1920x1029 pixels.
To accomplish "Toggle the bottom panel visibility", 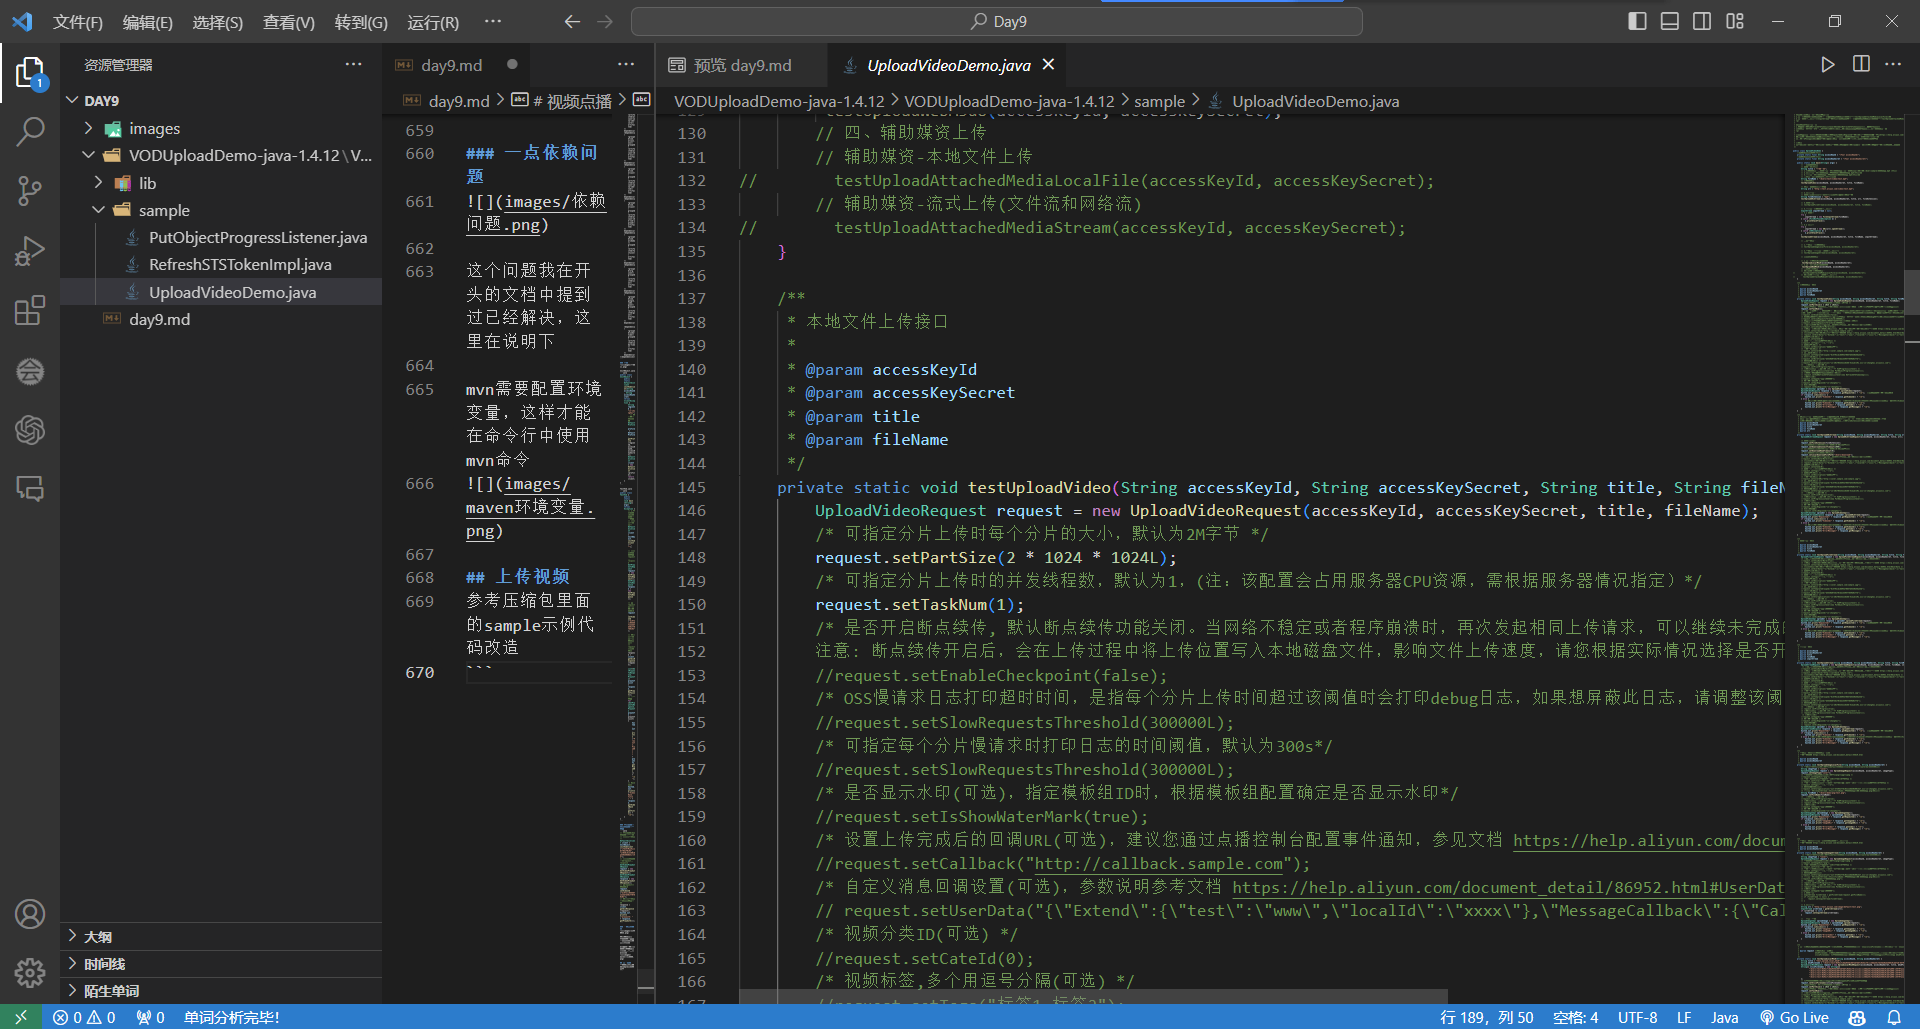I will [1669, 21].
